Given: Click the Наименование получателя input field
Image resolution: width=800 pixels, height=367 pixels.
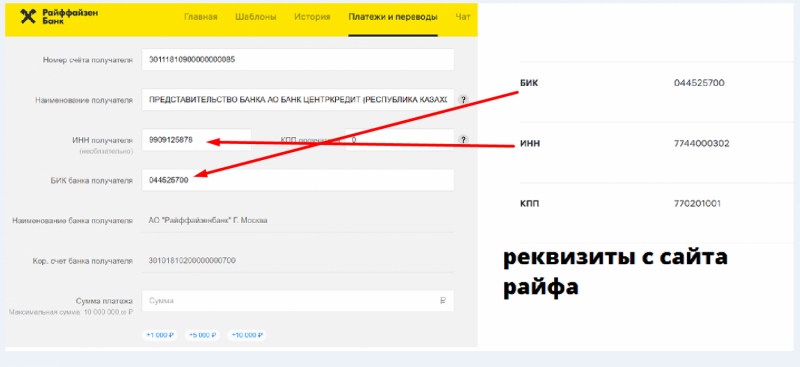Looking at the screenshot, I should [298, 100].
